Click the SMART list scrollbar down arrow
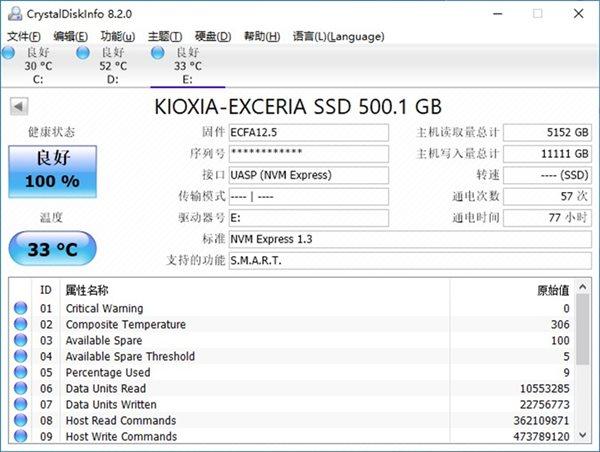The height and width of the screenshot is (452, 600). pos(583,436)
